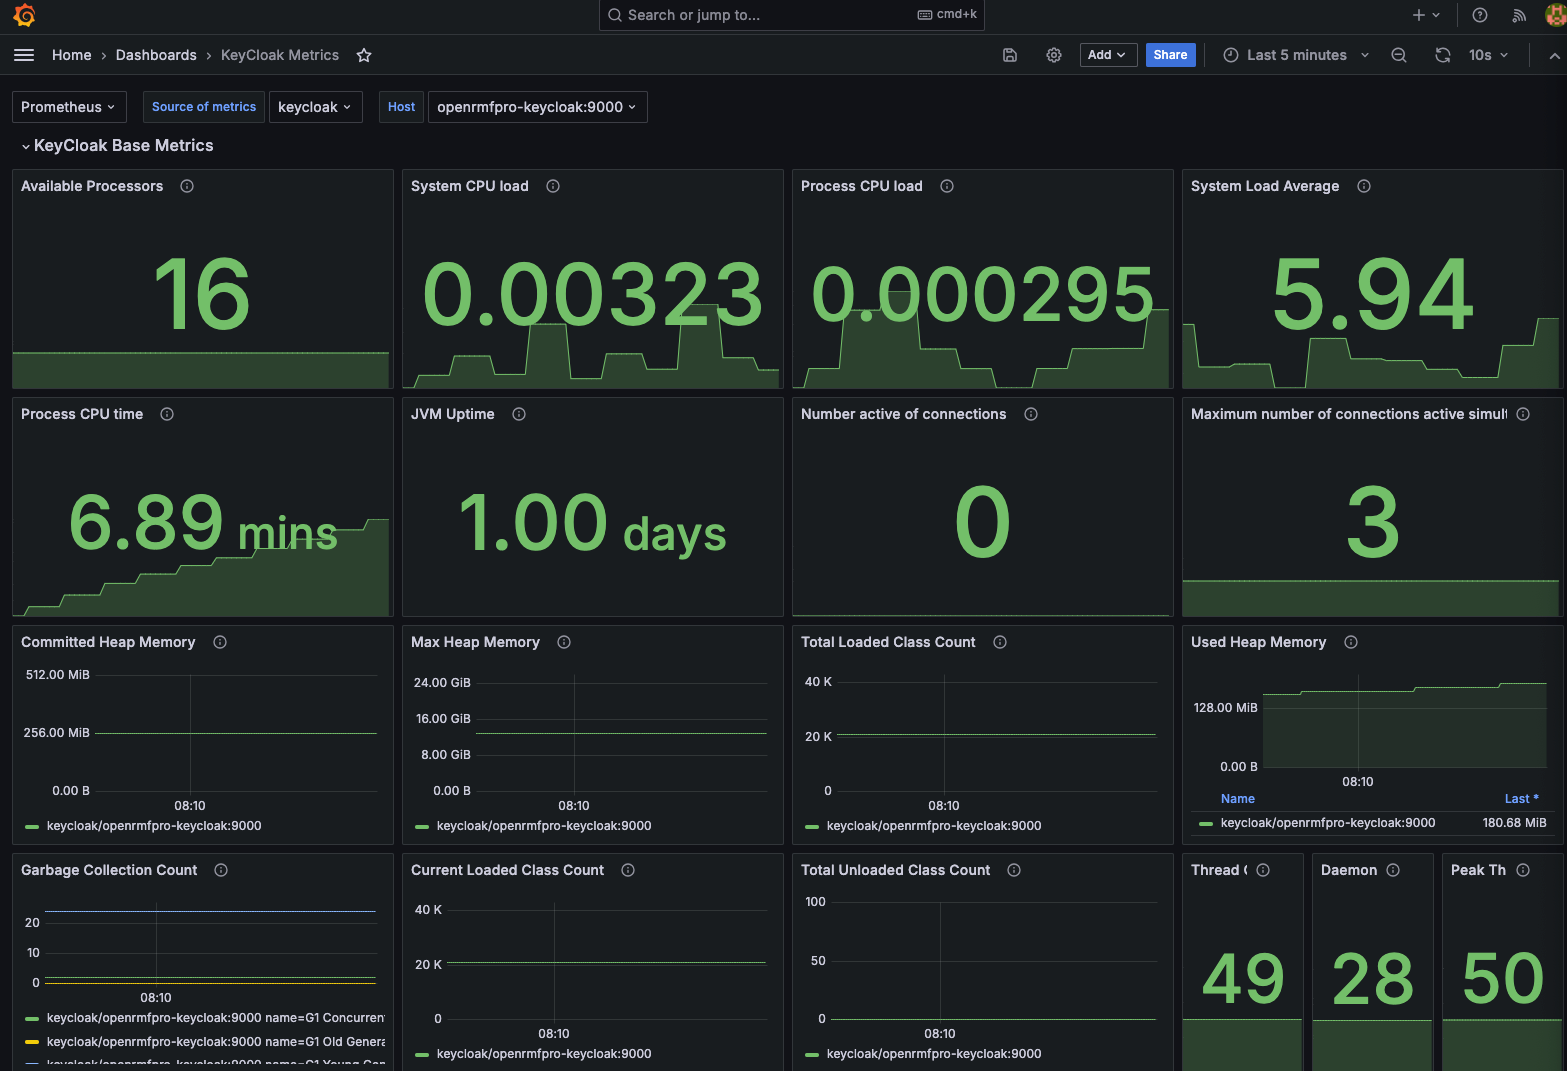The width and height of the screenshot is (1567, 1071).
Task: Toggle Used Heap Memory legend series
Action: point(1328,823)
